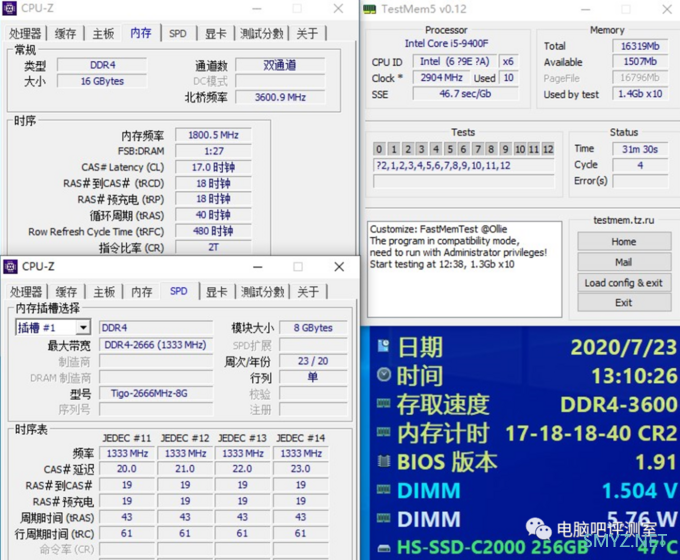Click JEDEC #11 CAS# 延迟 value 20.0

pyautogui.click(x=127, y=468)
